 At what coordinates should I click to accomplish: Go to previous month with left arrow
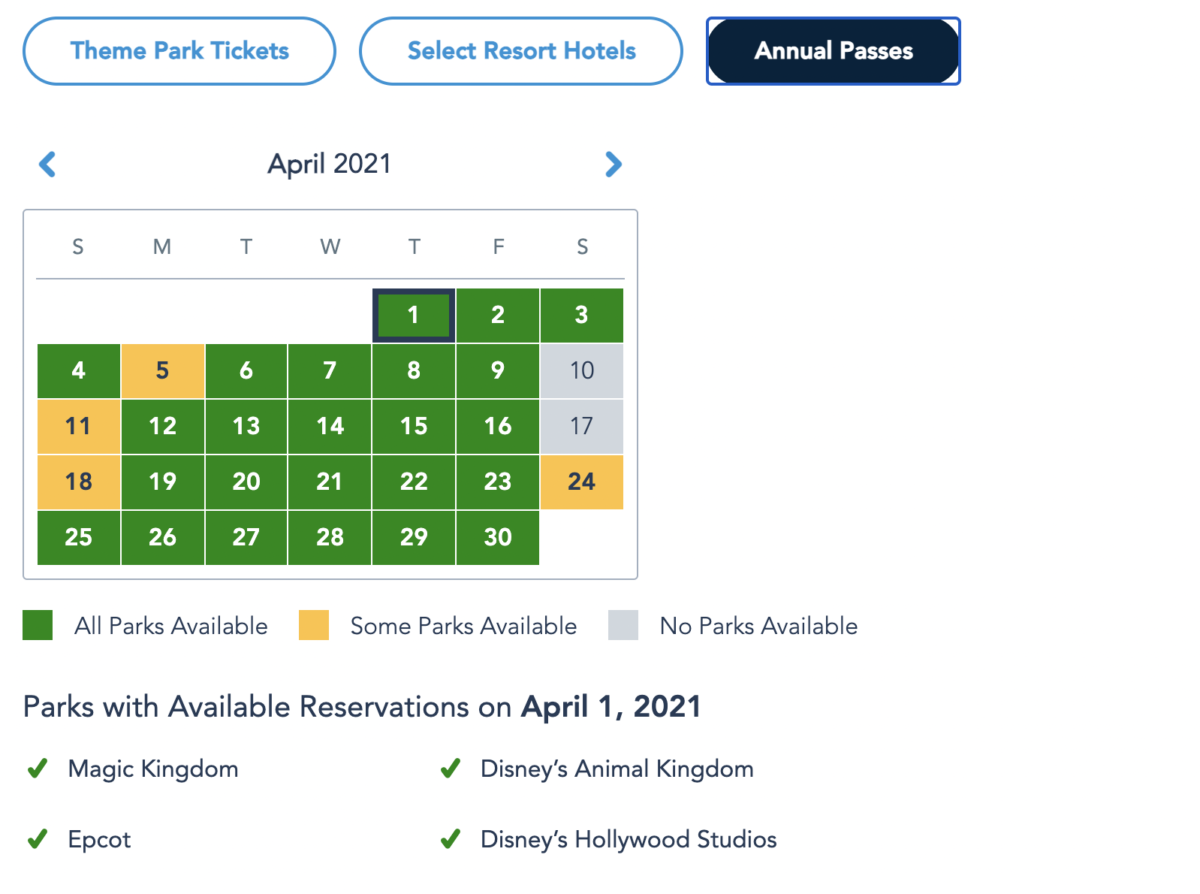click(47, 164)
